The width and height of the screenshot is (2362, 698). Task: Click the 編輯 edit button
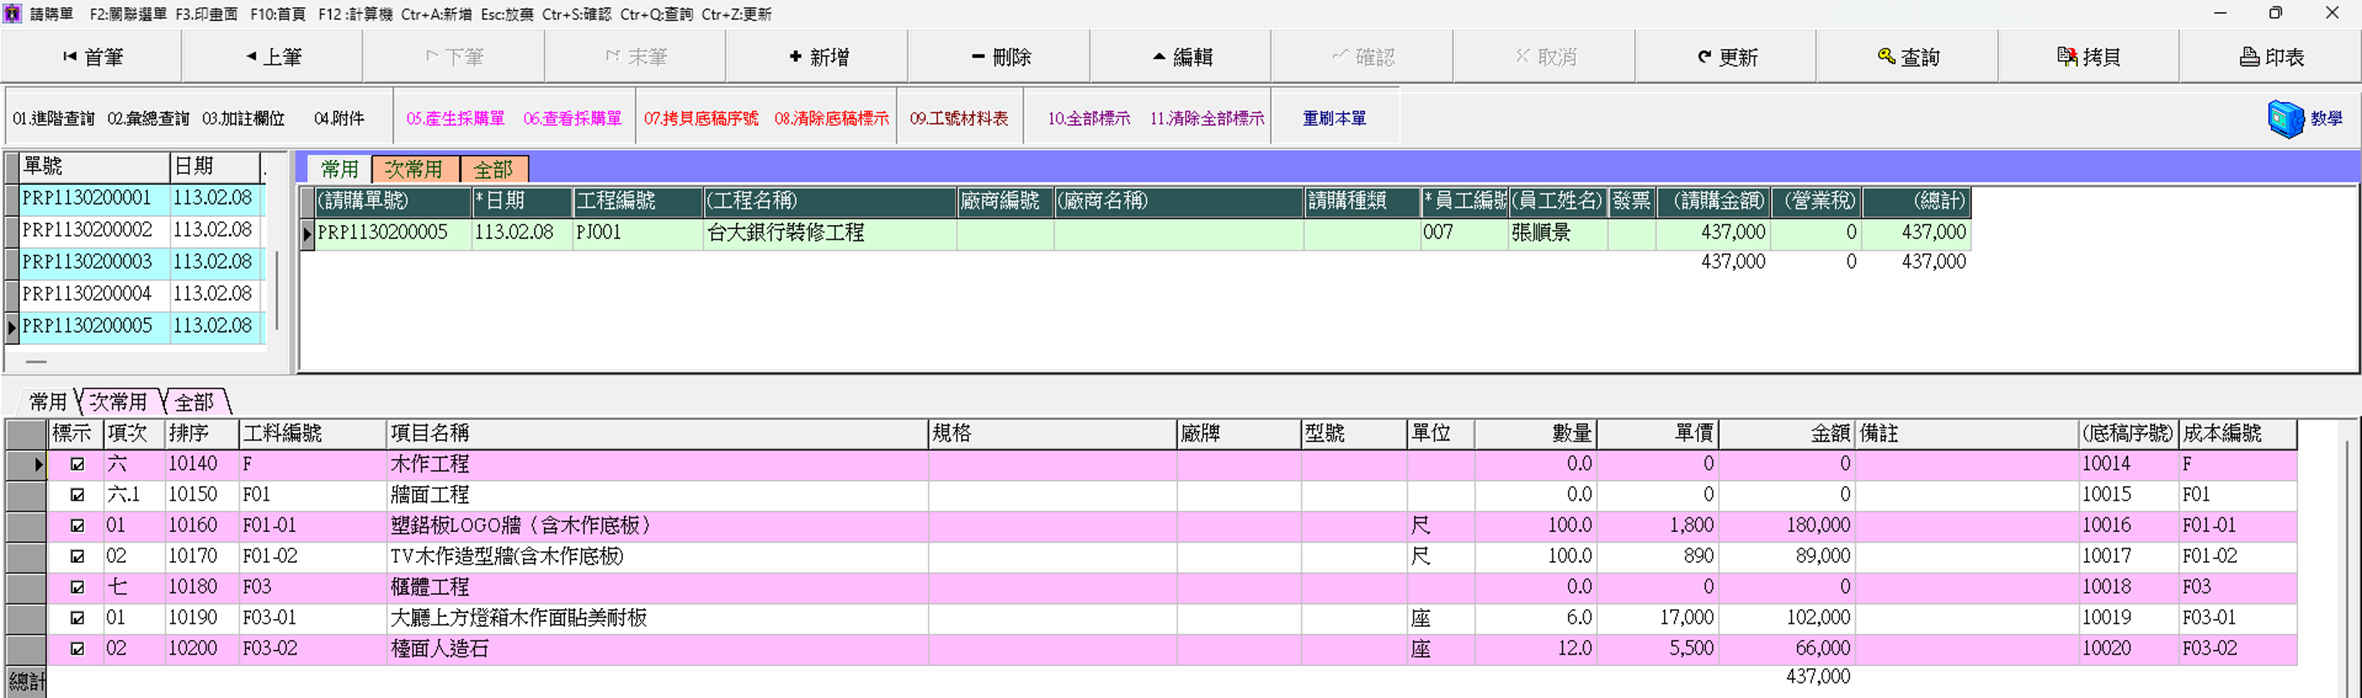click(x=1181, y=57)
